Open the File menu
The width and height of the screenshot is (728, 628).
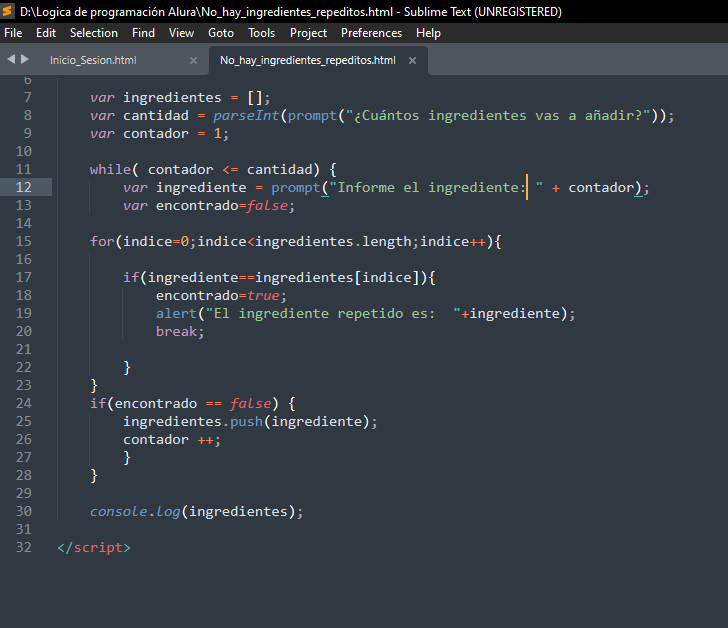(x=13, y=33)
